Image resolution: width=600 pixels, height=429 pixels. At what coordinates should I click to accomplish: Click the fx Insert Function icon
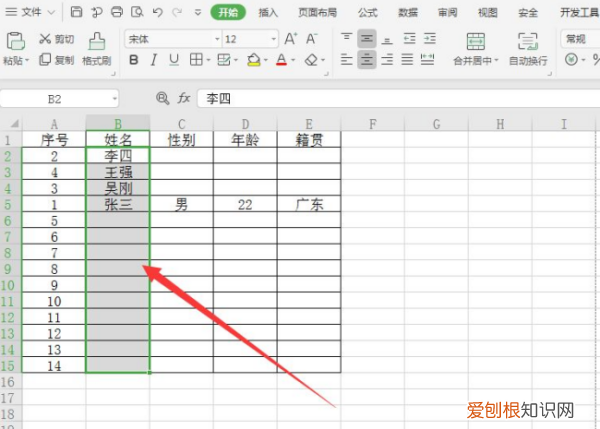(x=184, y=98)
